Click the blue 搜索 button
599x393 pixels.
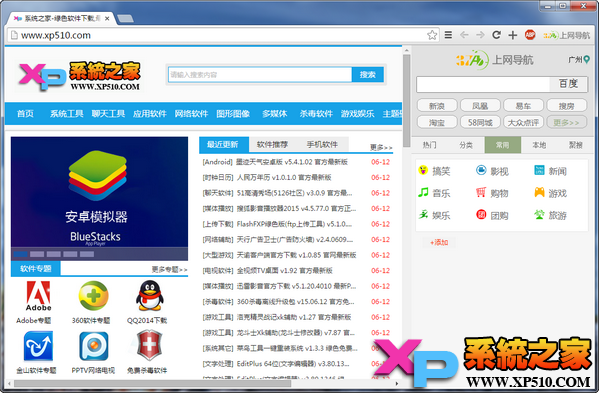(x=367, y=74)
